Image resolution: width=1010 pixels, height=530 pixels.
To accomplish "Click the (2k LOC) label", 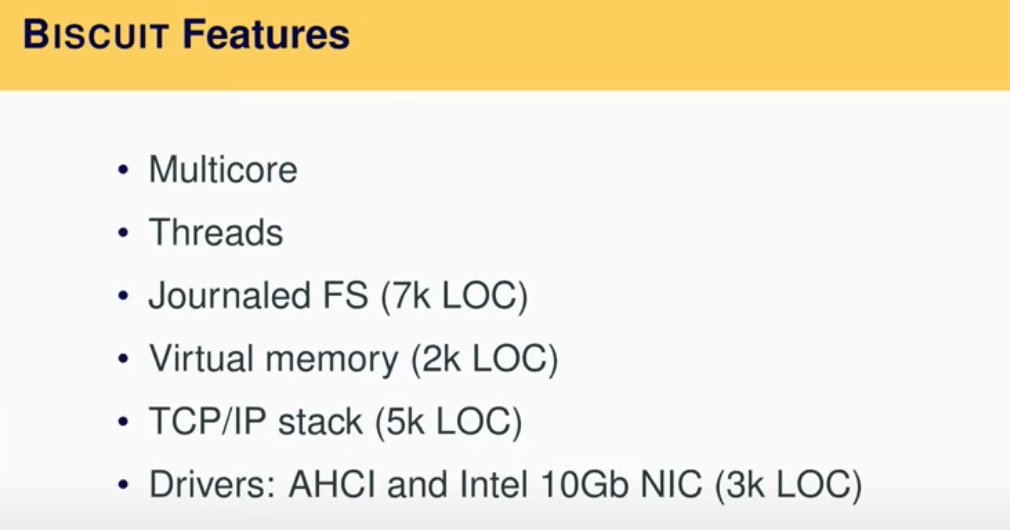I will (484, 359).
